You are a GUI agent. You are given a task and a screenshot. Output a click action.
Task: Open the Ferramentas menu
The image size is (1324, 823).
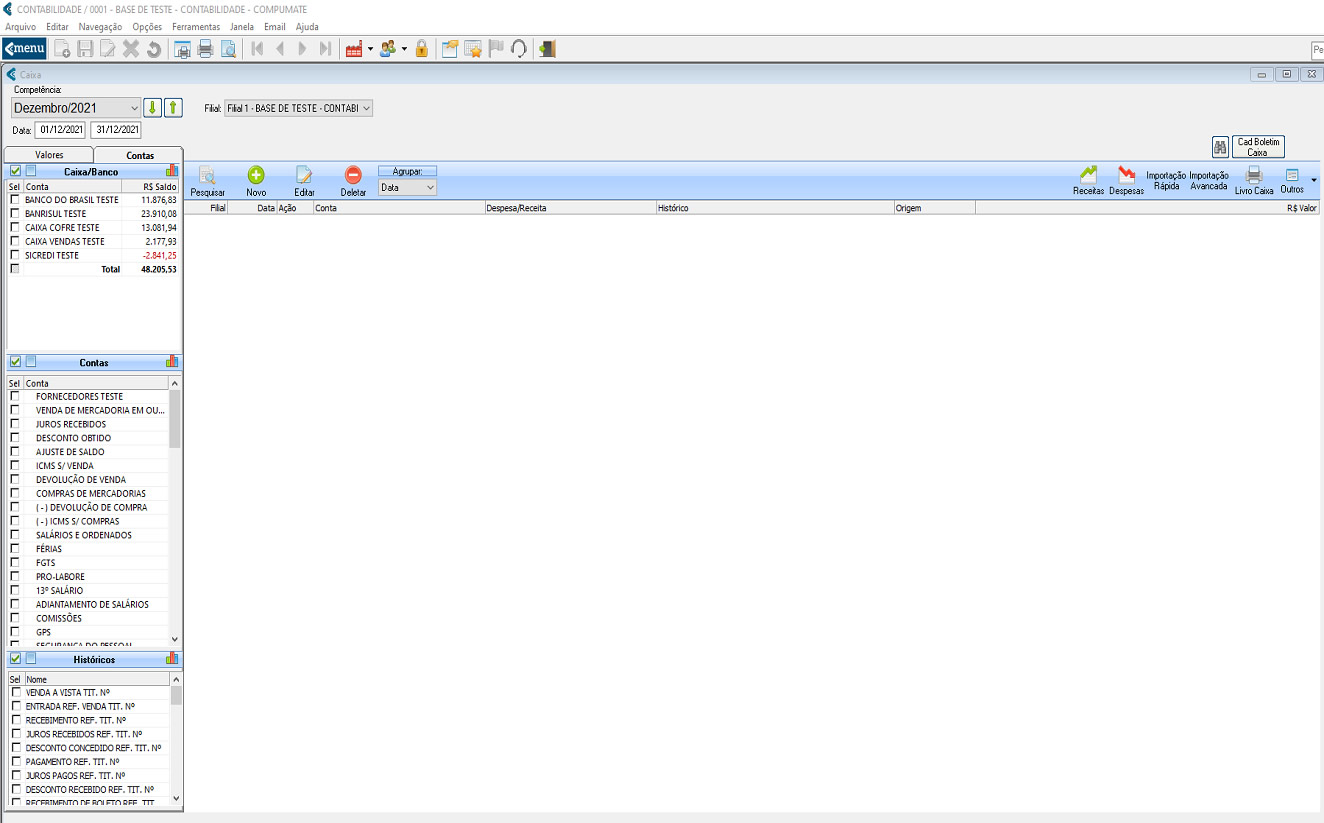(196, 26)
